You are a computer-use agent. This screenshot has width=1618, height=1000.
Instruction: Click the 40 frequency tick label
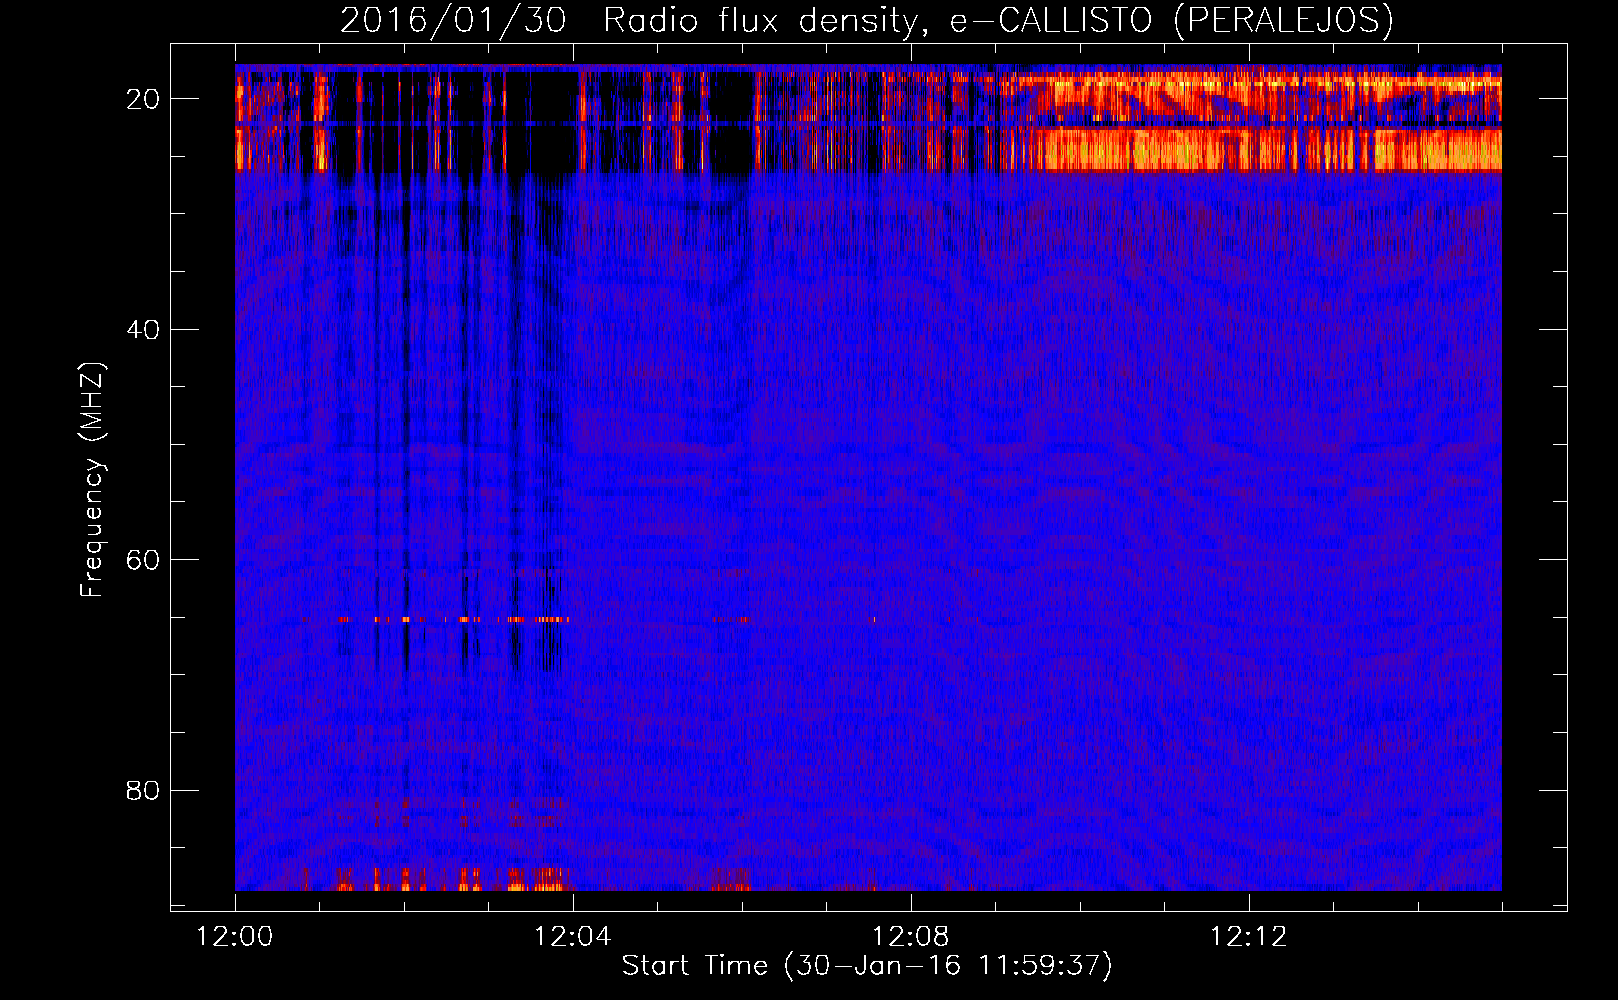pyautogui.click(x=144, y=329)
